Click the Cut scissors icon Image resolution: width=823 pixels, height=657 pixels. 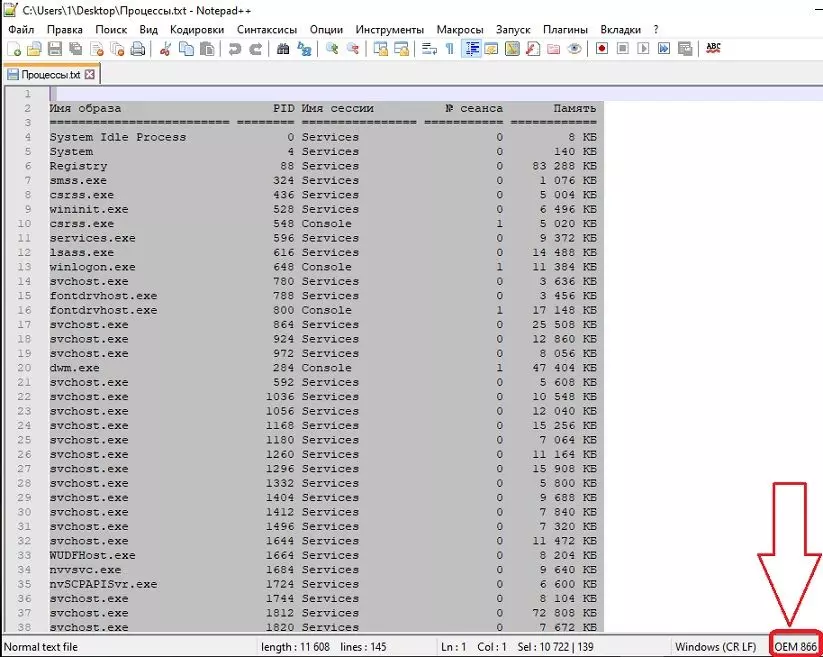tap(167, 48)
